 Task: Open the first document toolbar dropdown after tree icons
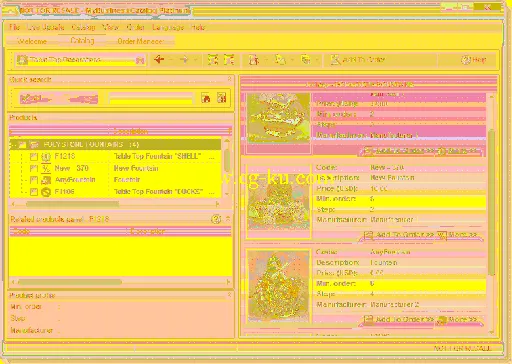[x=266, y=60]
